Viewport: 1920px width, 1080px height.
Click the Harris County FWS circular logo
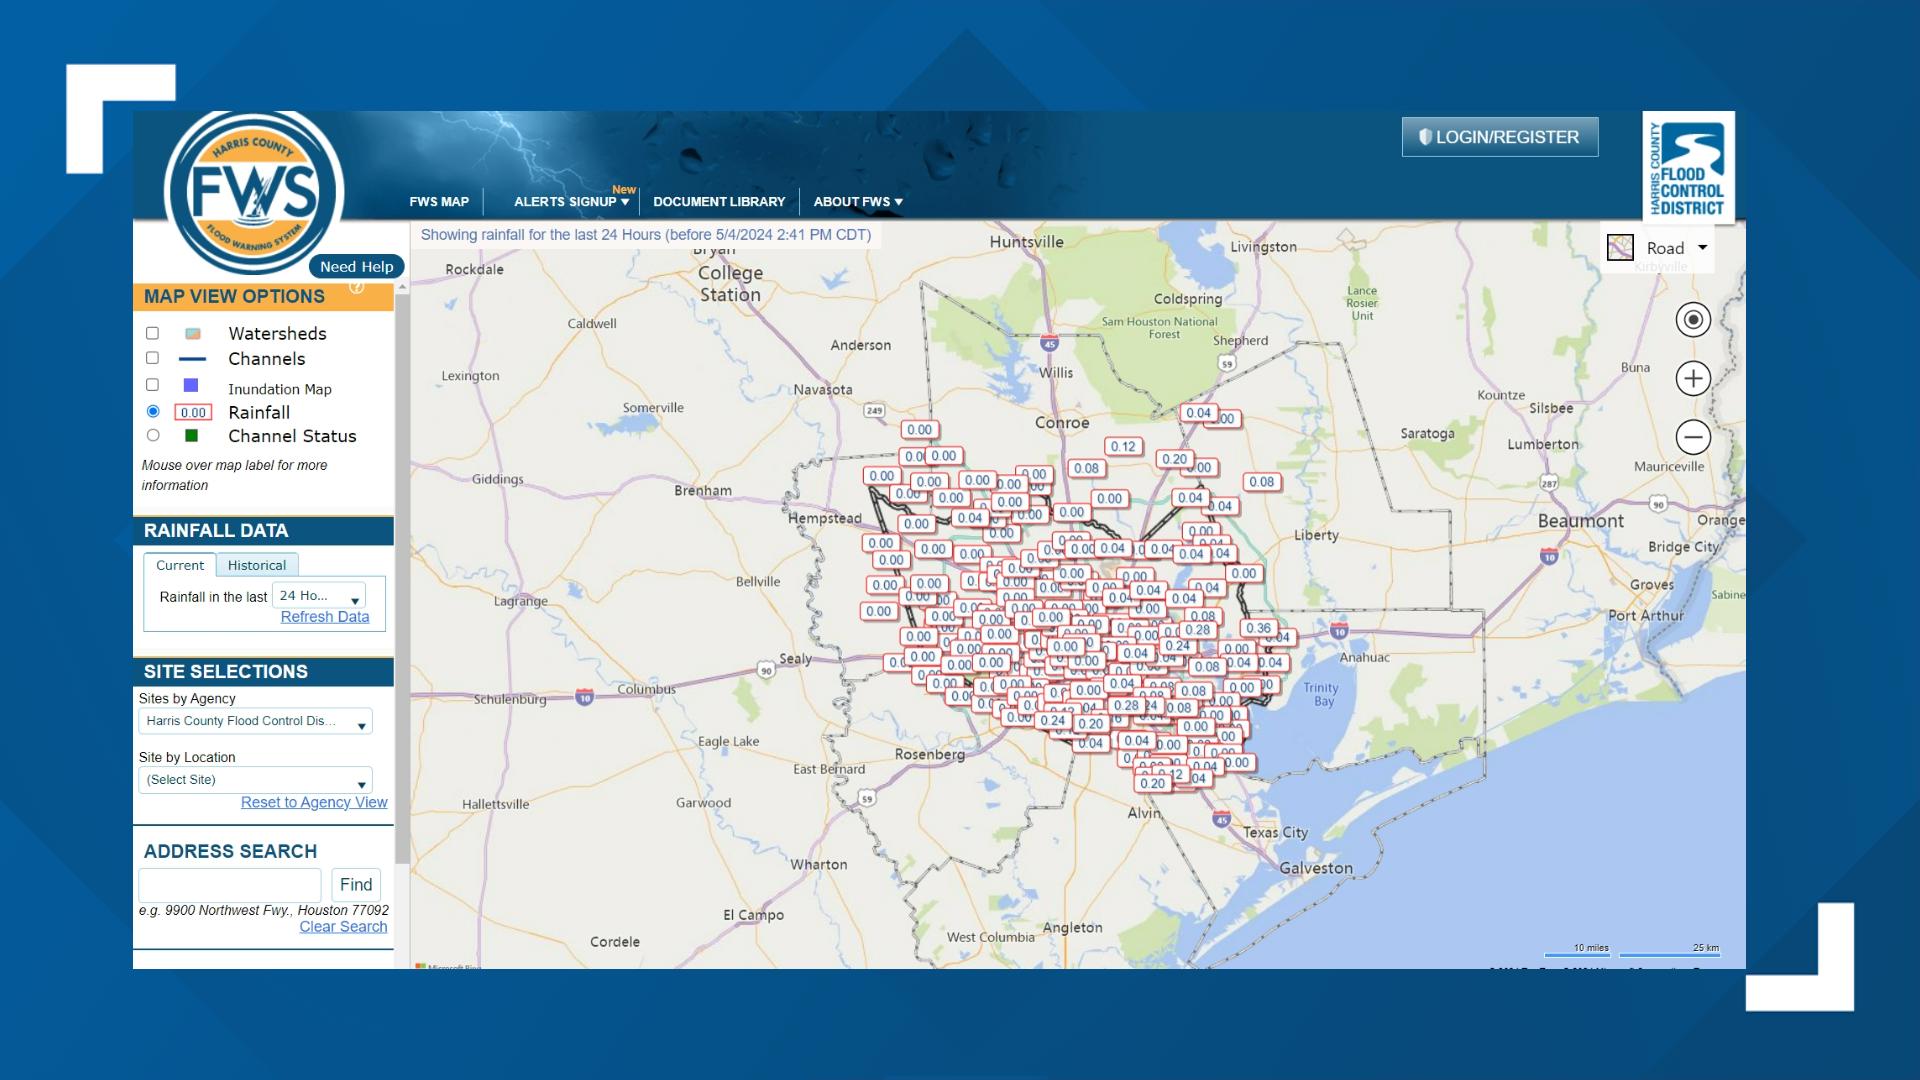(255, 190)
